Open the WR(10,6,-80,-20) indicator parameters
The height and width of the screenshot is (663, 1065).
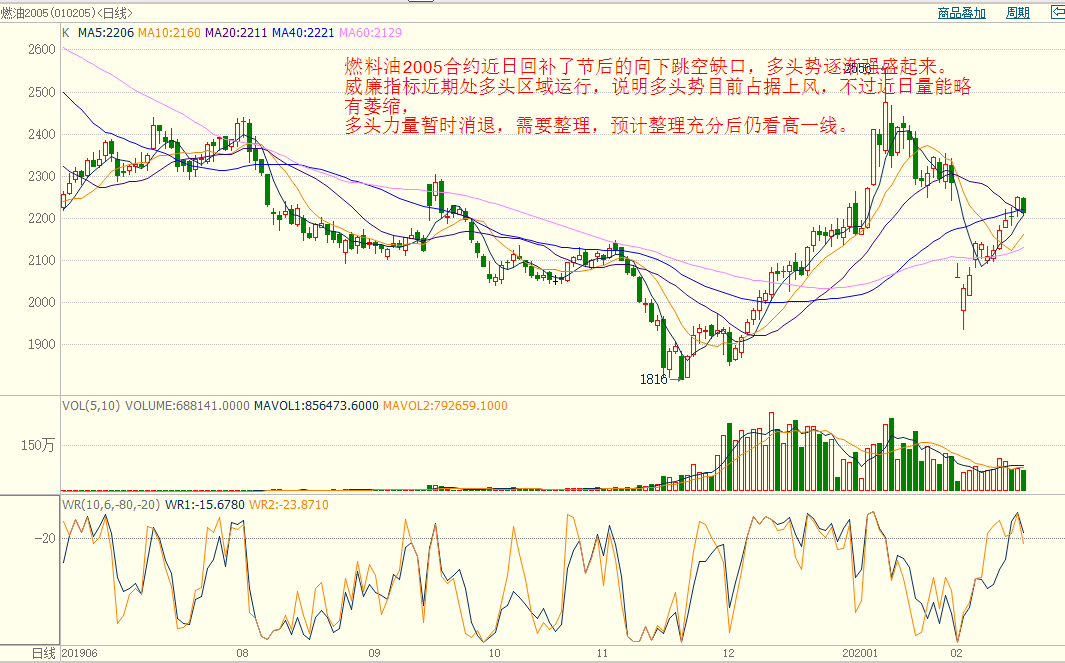[111, 504]
